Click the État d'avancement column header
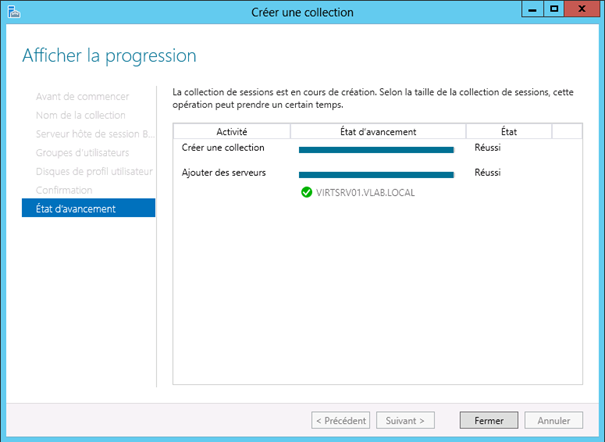Screen dimensions: 605x442 point(378,131)
